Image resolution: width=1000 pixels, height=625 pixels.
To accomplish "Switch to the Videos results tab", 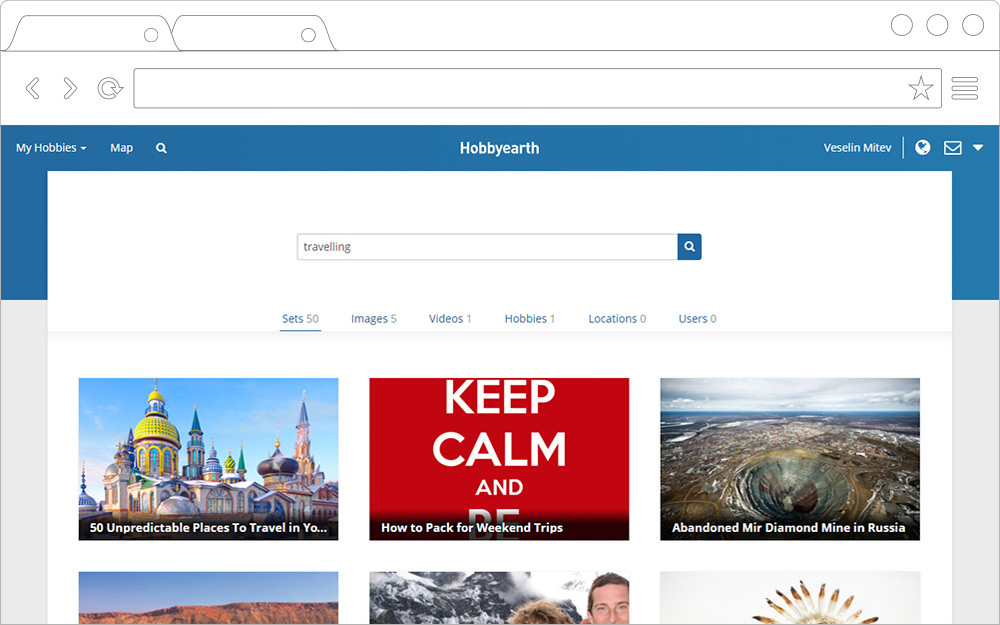I will [x=450, y=319].
